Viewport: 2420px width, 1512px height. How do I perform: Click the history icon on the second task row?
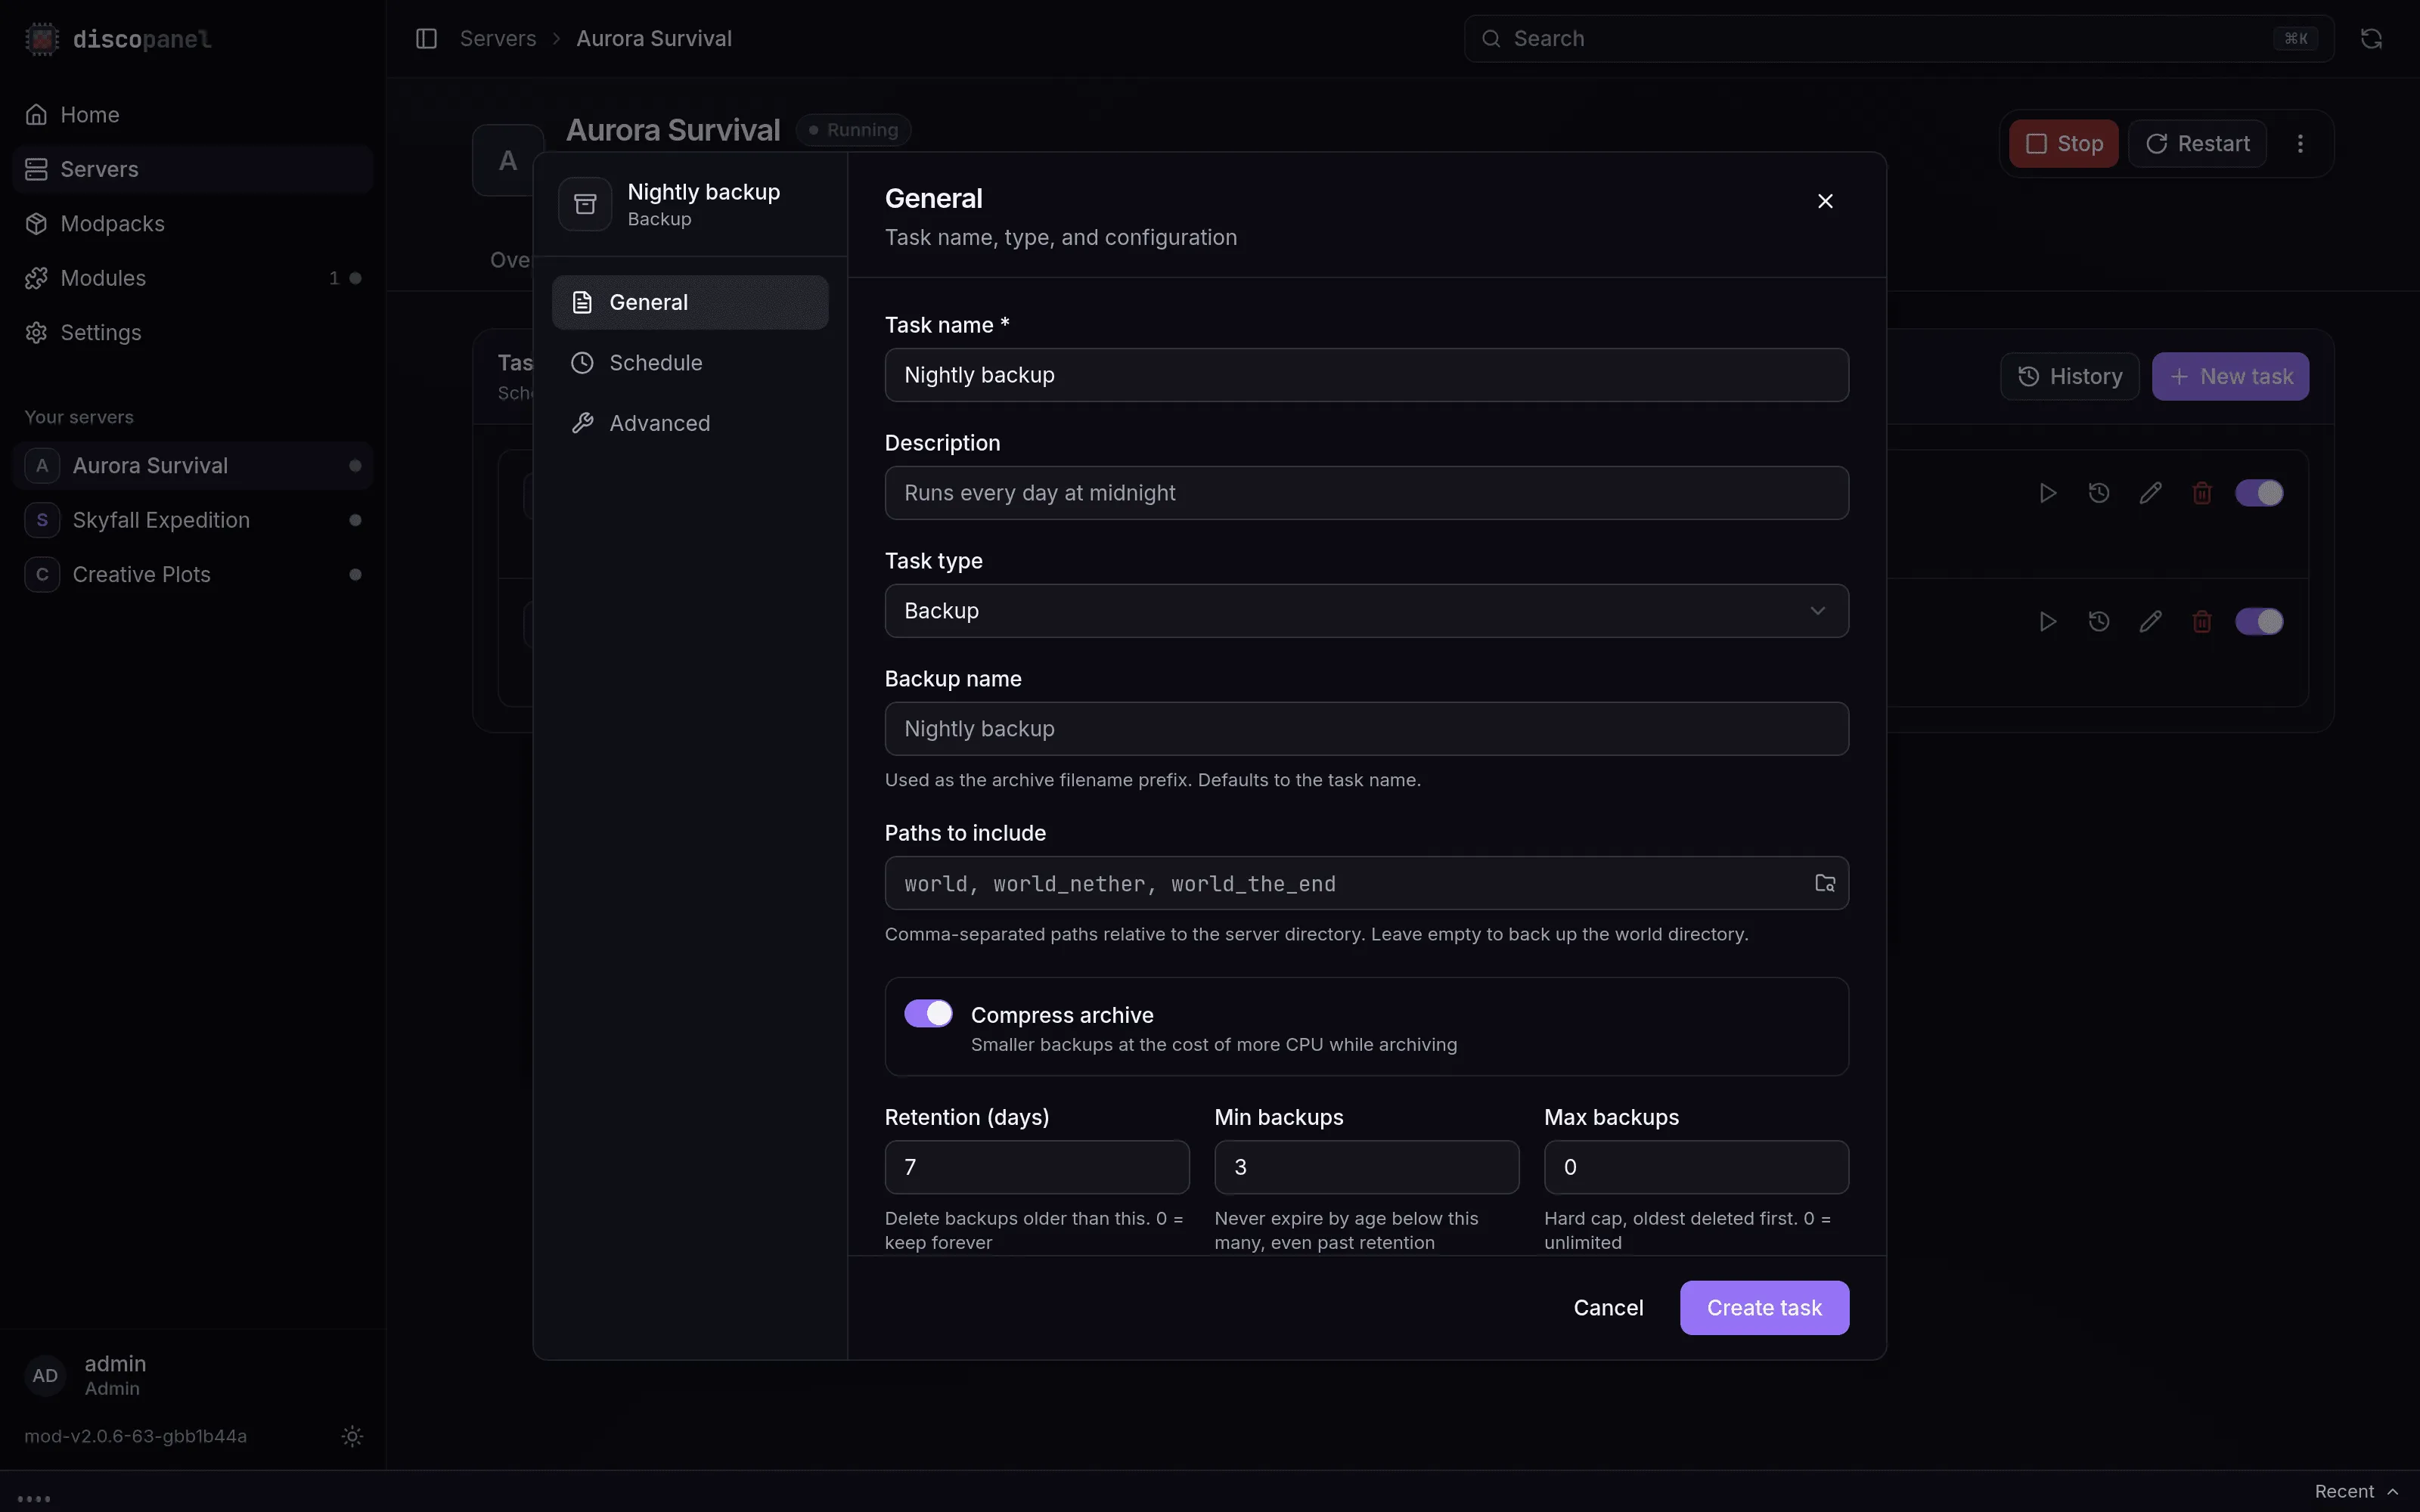(x=2099, y=622)
